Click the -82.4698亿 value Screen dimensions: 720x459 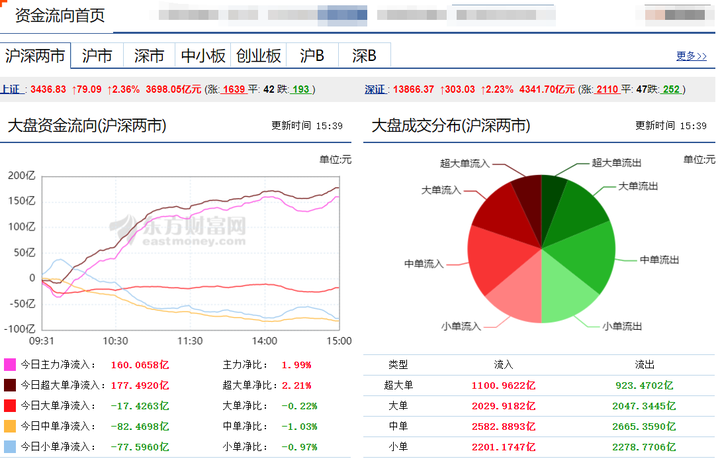point(140,426)
